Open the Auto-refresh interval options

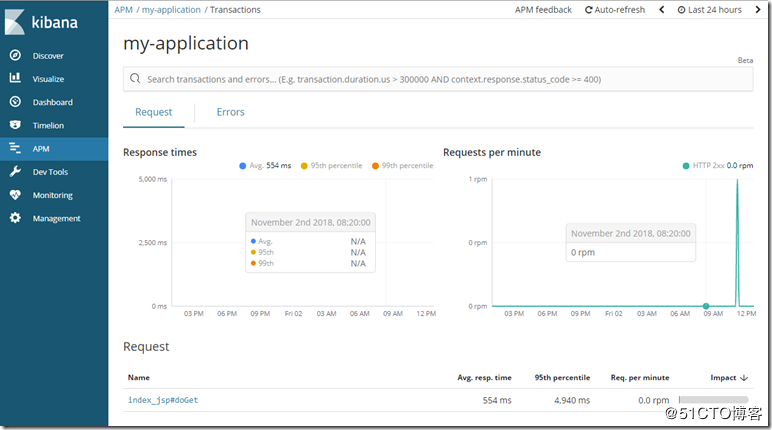614,10
